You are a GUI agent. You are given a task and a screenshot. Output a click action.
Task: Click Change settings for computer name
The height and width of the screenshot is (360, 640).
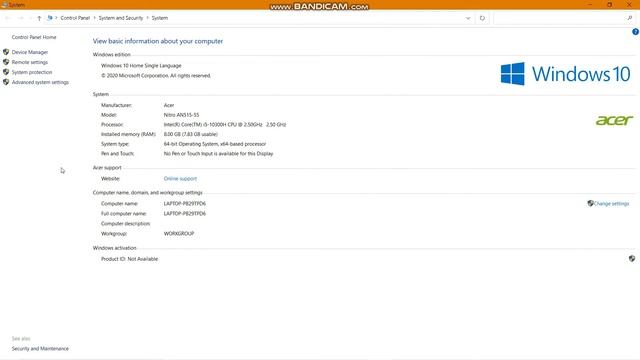(x=611, y=203)
